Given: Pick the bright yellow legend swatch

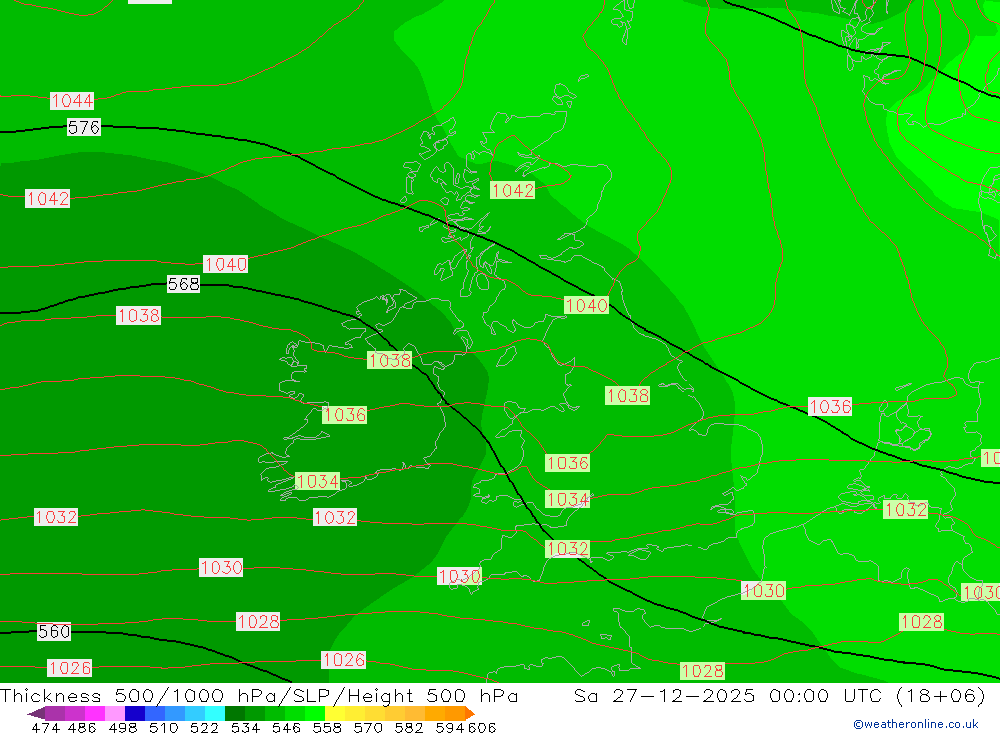Looking at the screenshot, I should 335,713.
